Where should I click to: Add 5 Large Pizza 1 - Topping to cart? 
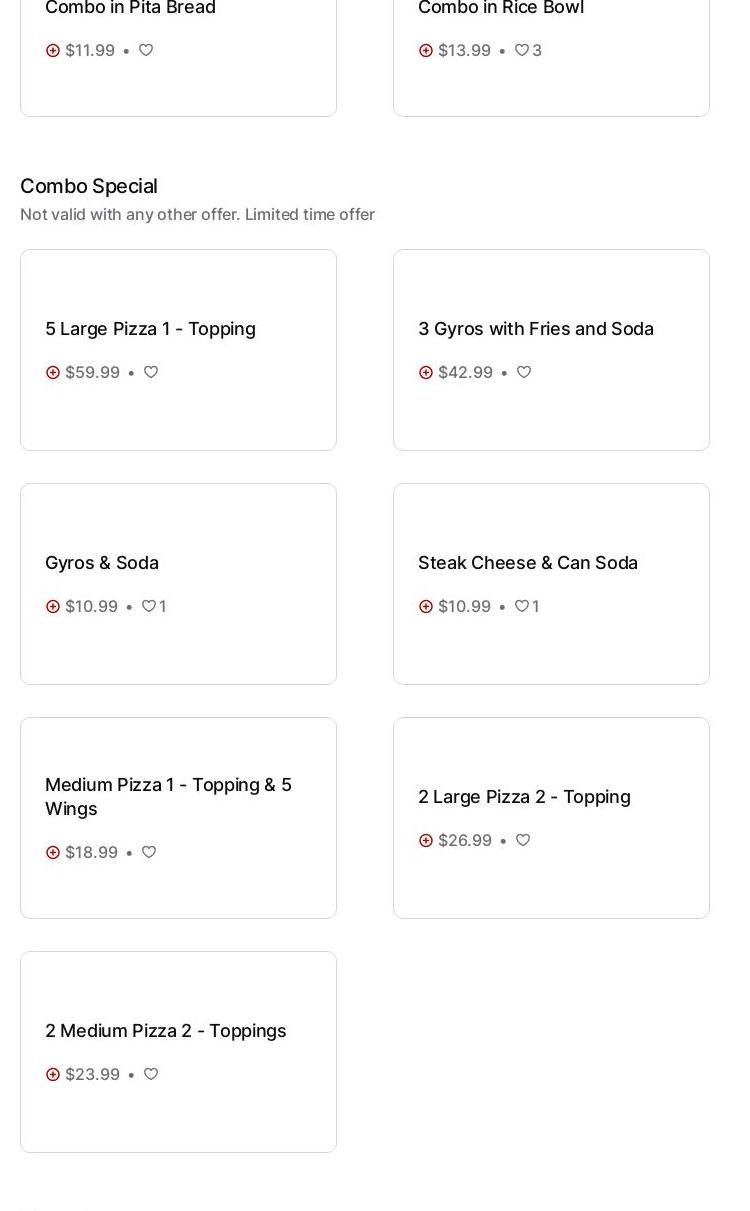coord(53,372)
